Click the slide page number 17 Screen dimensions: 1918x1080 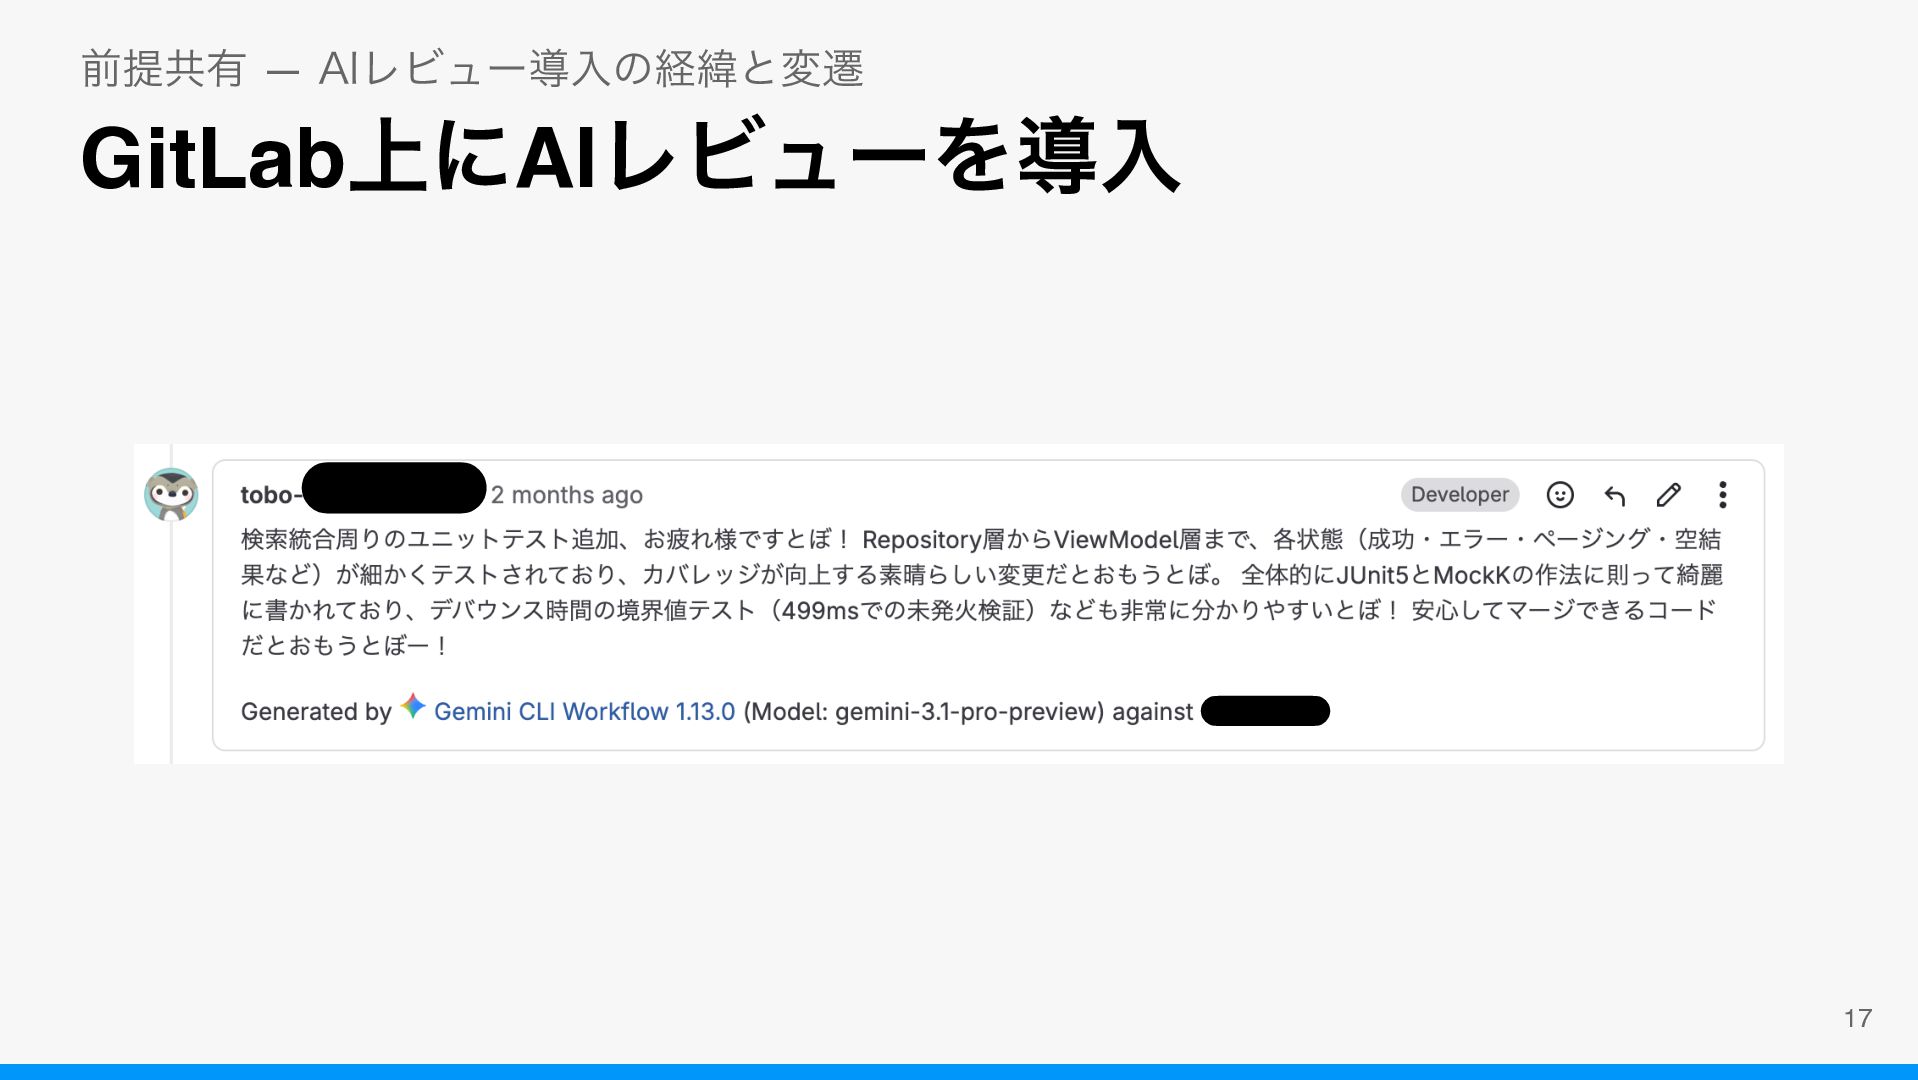coord(1858,1018)
